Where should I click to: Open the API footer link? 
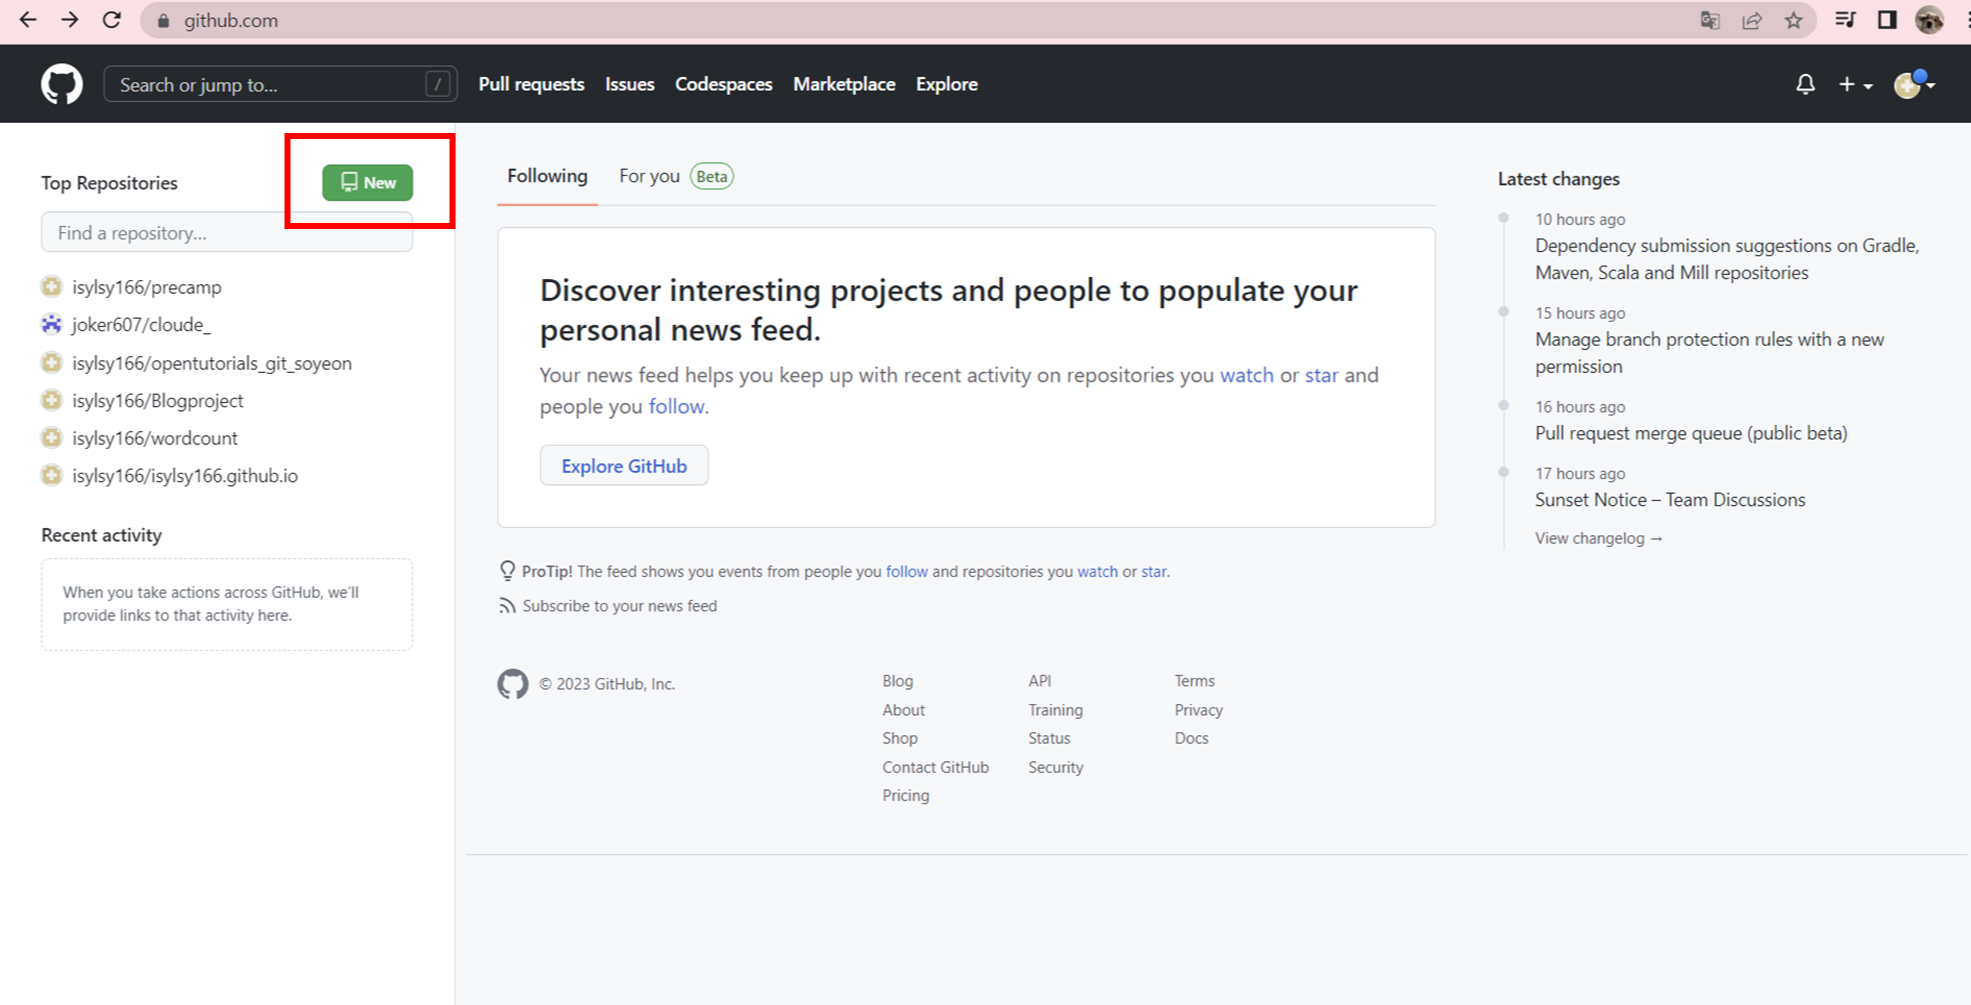point(1039,681)
